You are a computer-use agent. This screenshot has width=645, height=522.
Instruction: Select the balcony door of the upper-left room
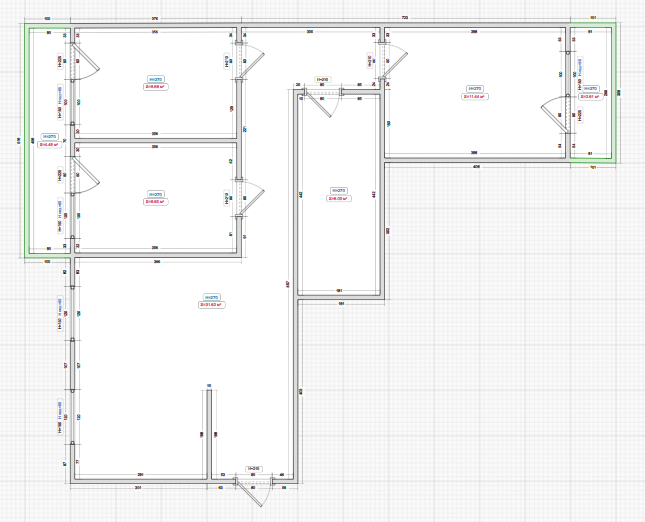click(x=85, y=62)
